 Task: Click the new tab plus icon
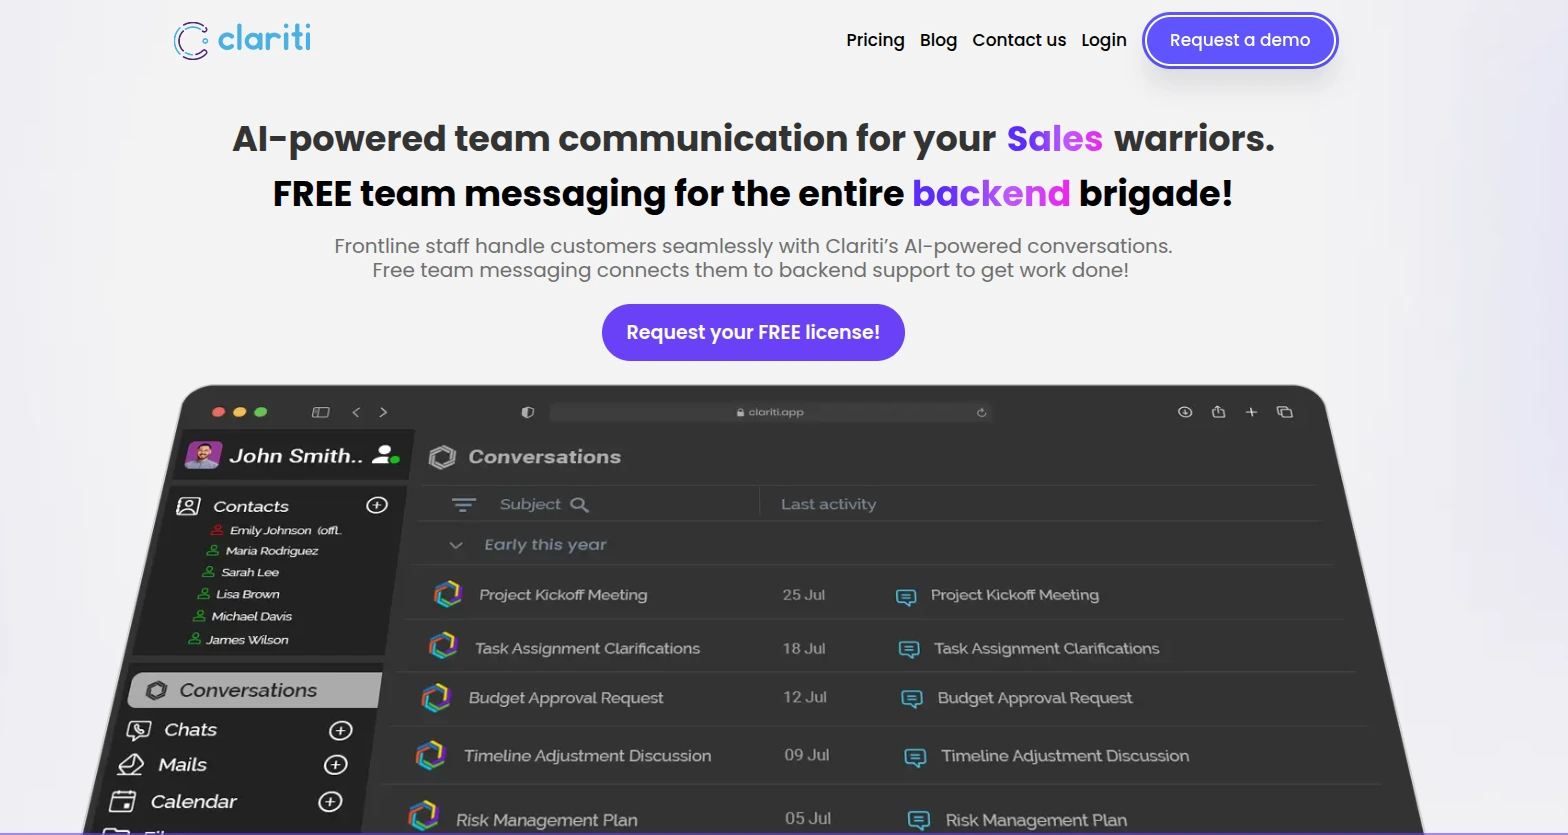pos(1251,412)
